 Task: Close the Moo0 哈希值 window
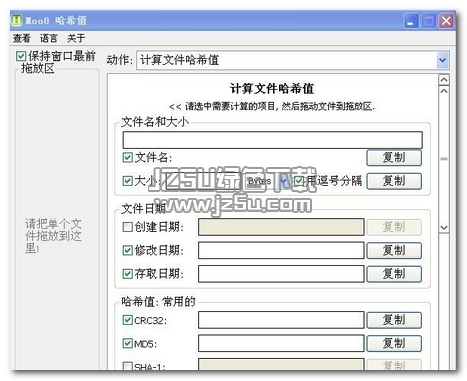[x=446, y=21]
